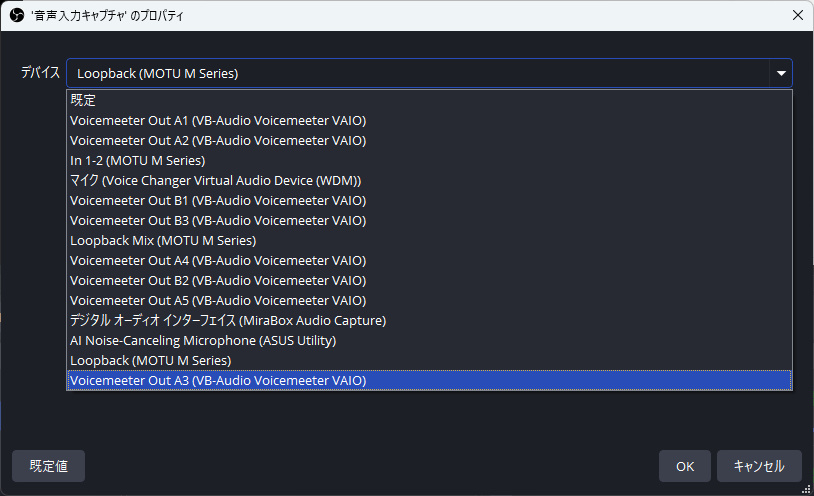The height and width of the screenshot is (496, 814).
Task: Choose Voicemeeter Out A4 entry
Action: pos(218,260)
